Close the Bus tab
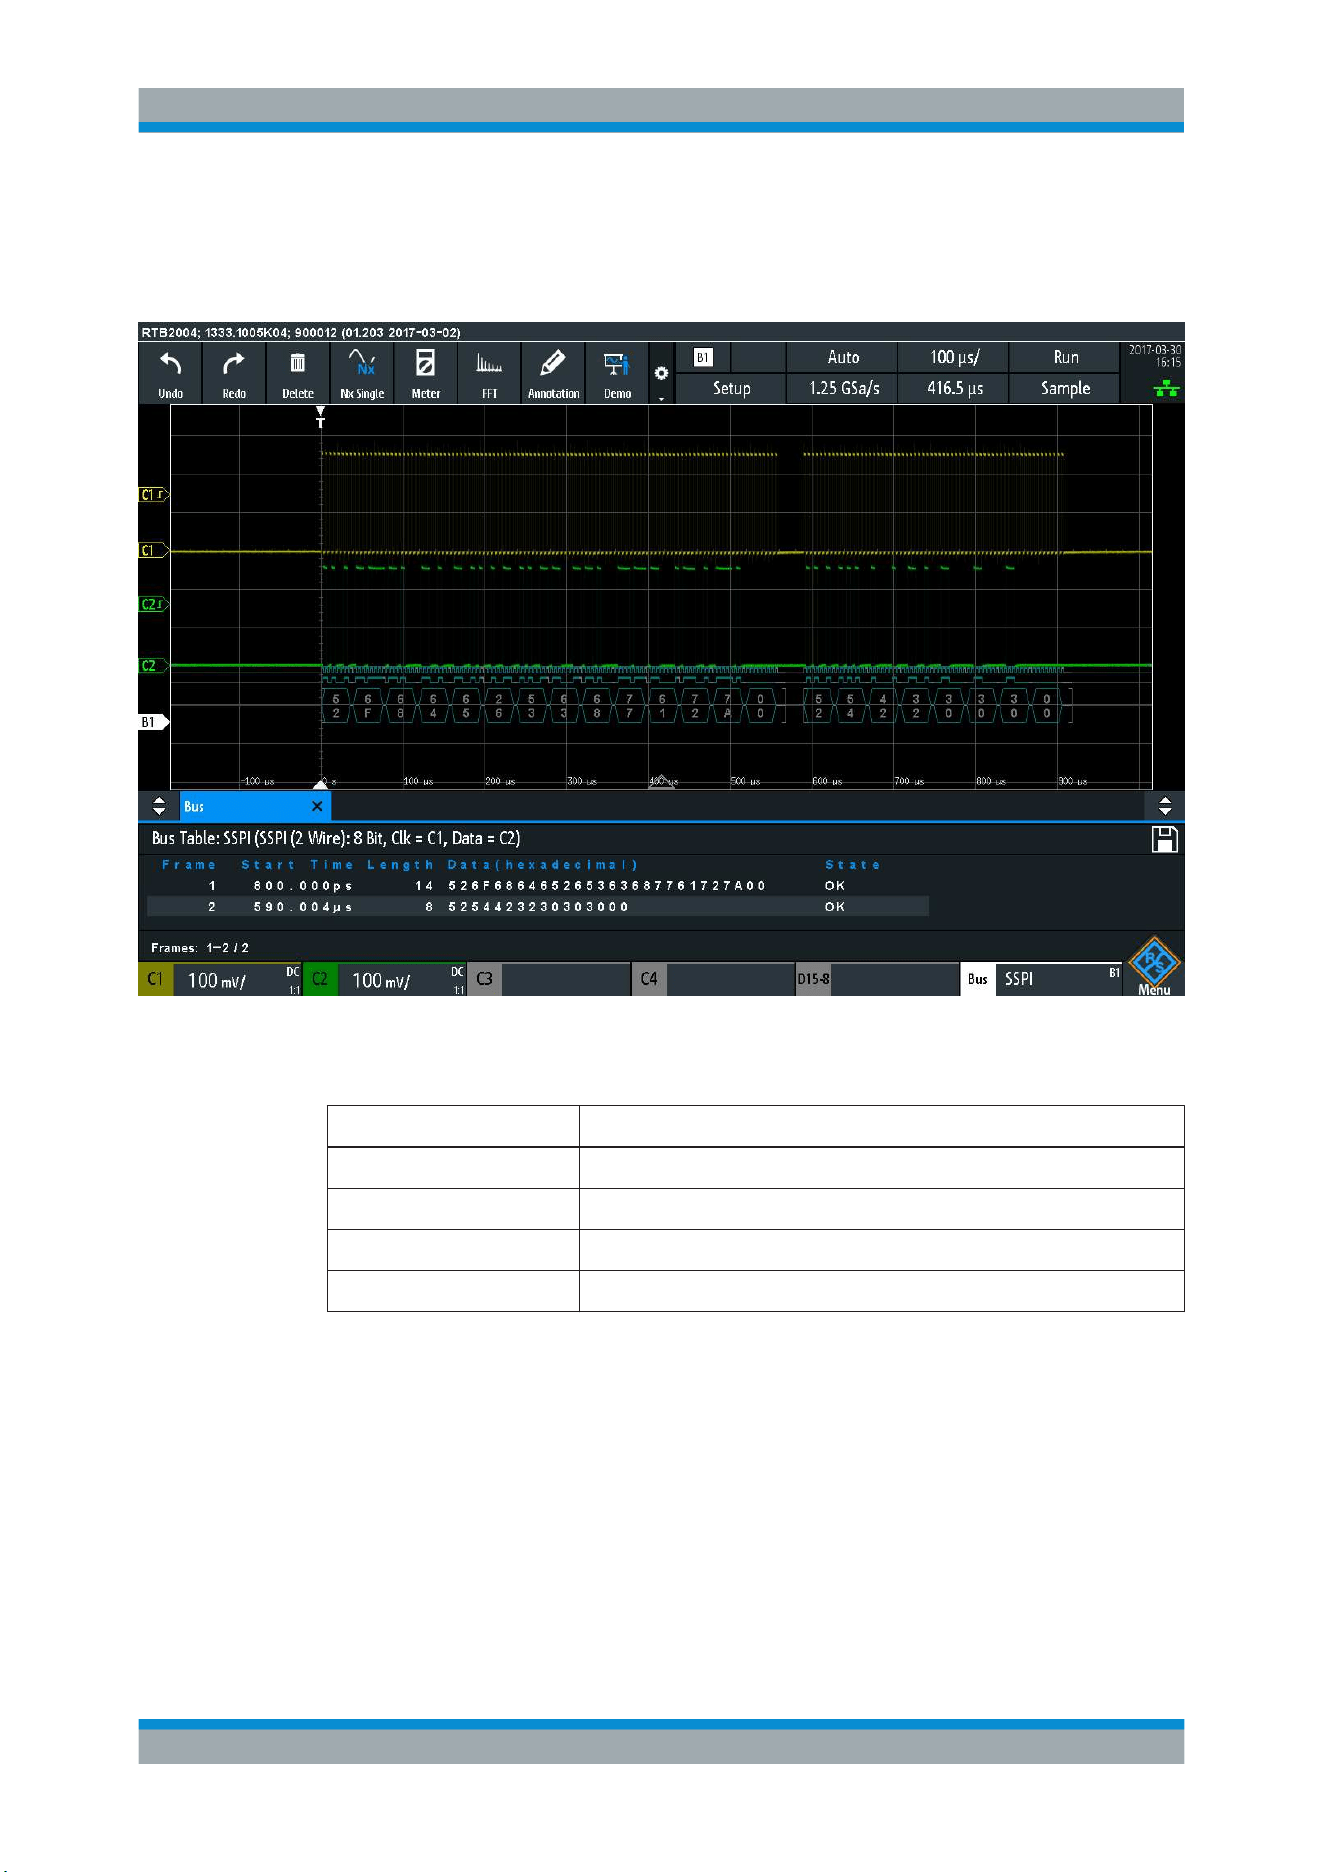 point(317,806)
